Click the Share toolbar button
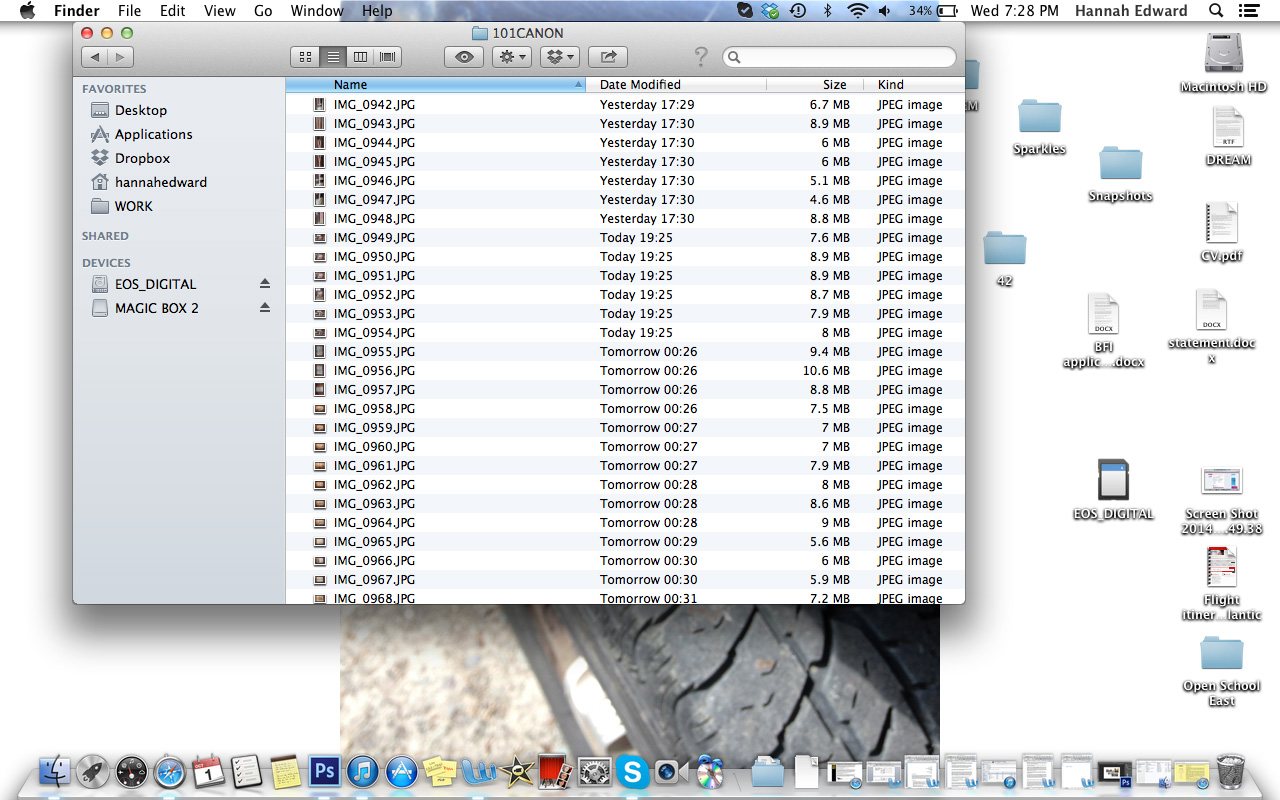1280x800 pixels. pyautogui.click(x=608, y=57)
